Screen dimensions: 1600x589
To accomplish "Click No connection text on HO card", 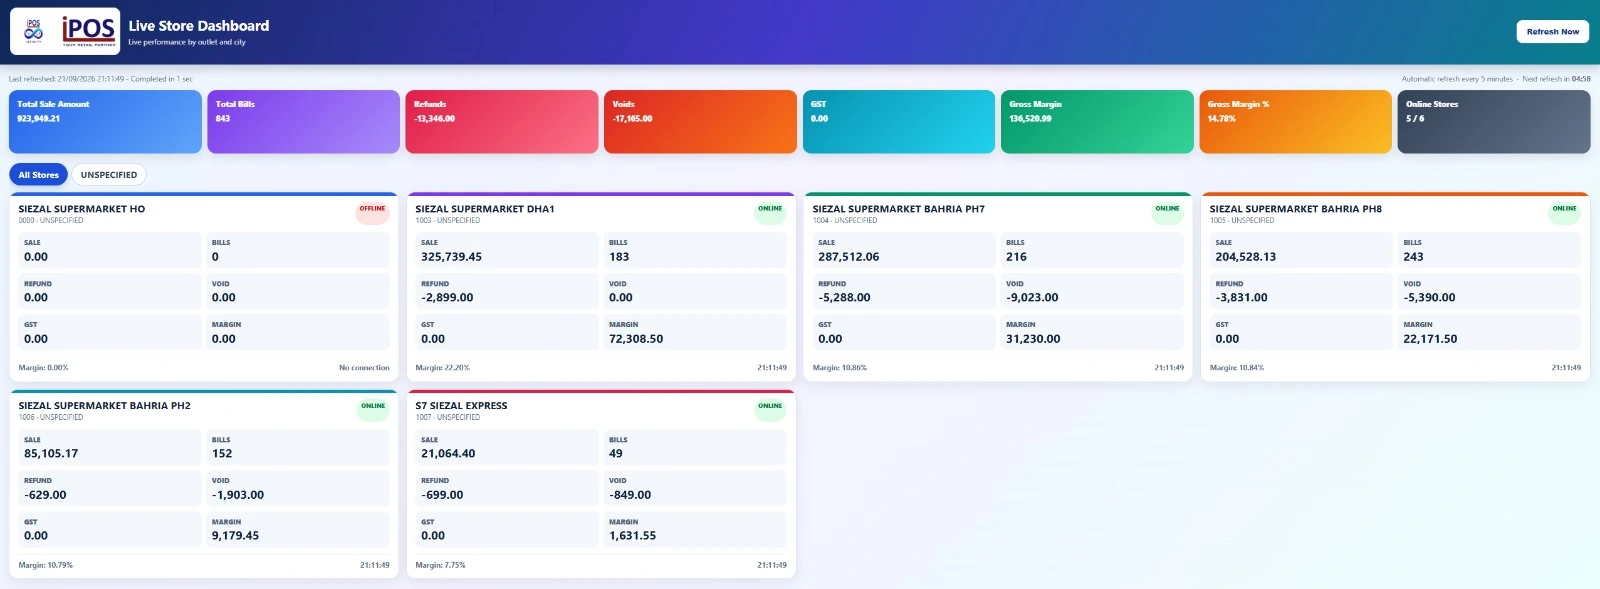I will 364,368.
